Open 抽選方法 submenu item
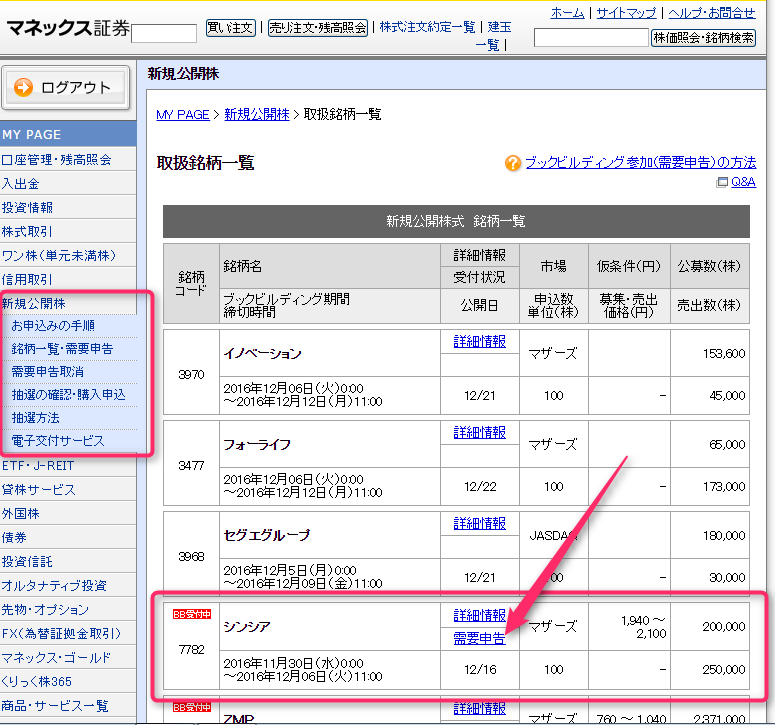775x725 pixels. pos(36,418)
